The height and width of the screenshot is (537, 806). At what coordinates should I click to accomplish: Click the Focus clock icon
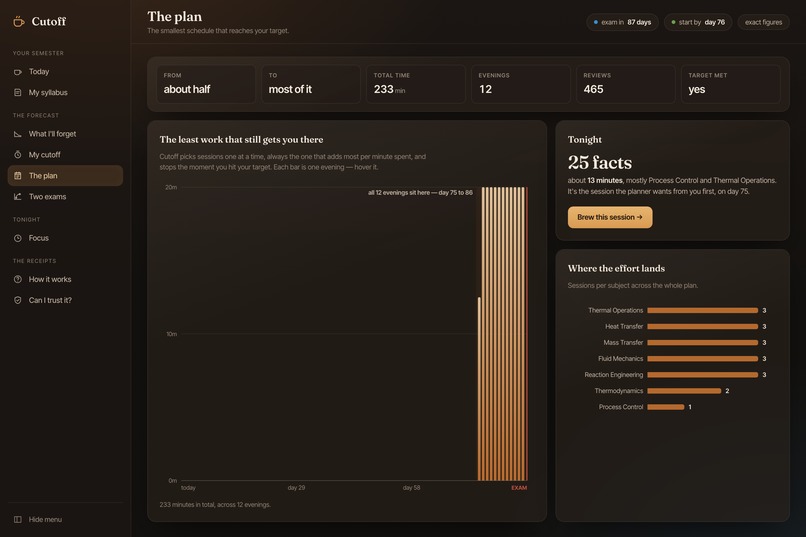[x=17, y=238]
